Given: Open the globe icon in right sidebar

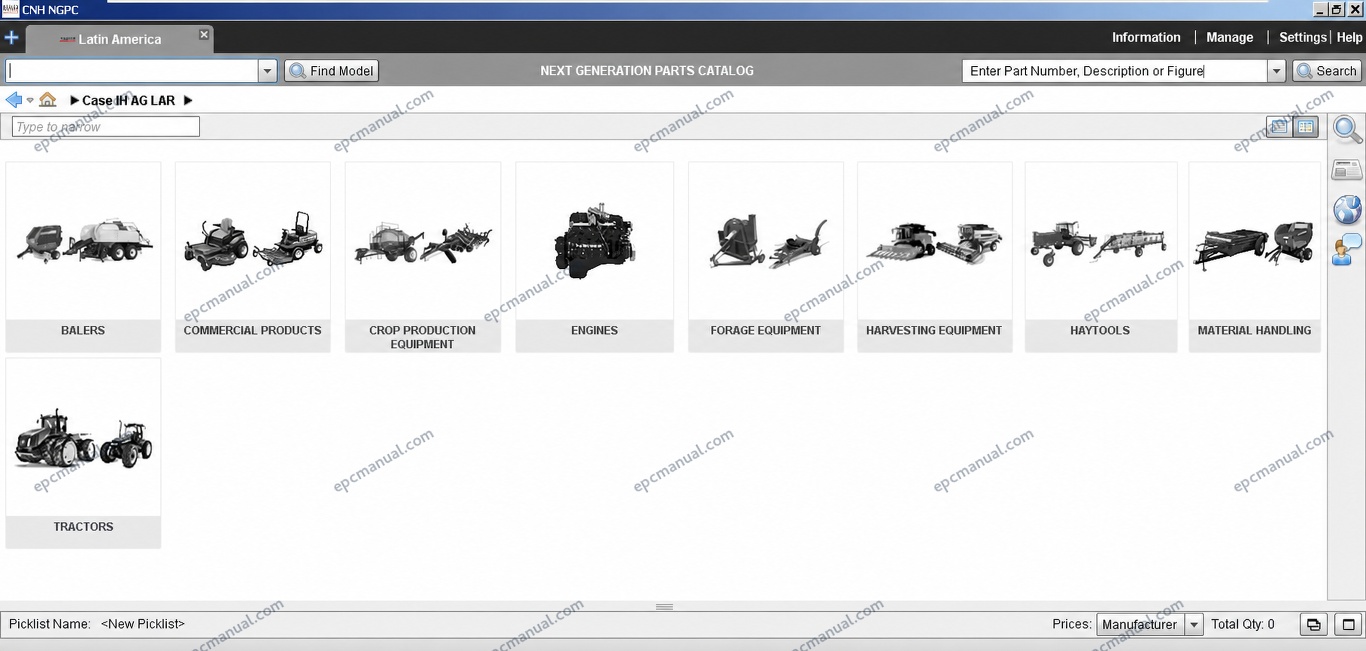Looking at the screenshot, I should pyautogui.click(x=1347, y=210).
